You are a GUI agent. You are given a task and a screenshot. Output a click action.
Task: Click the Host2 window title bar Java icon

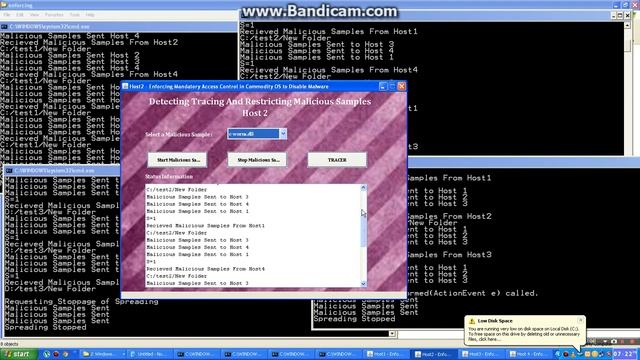[x=125, y=87]
